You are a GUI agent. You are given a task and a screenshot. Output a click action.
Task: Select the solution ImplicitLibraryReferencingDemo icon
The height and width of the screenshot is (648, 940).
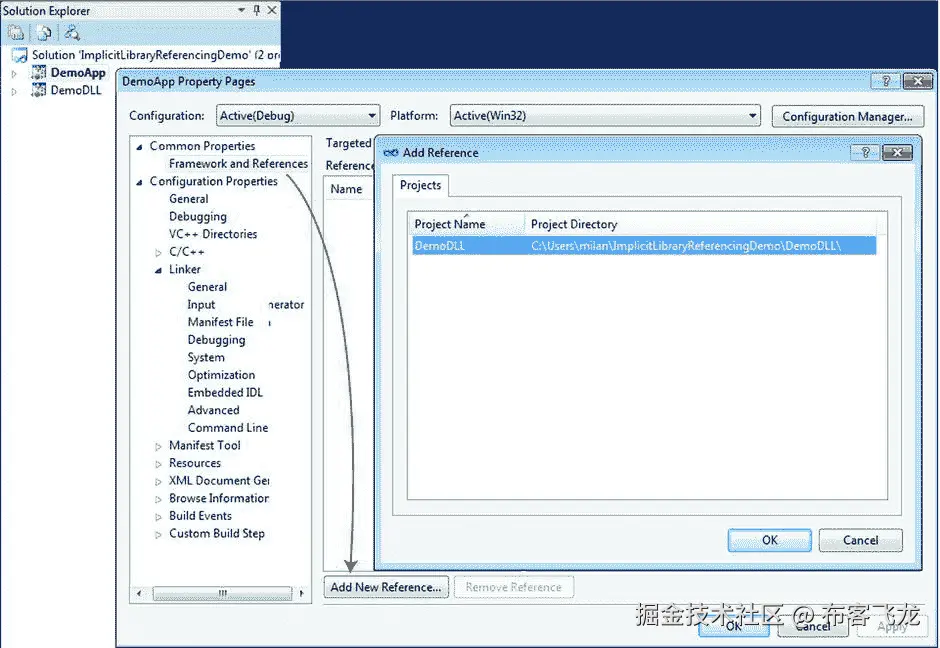click(20, 55)
